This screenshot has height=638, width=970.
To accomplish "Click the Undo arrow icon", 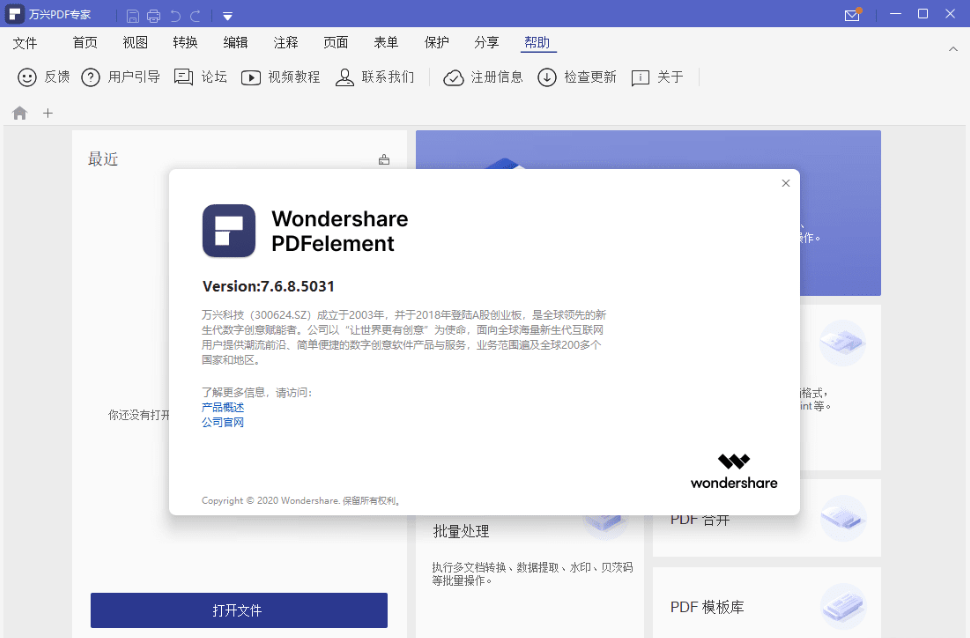I will [x=175, y=15].
